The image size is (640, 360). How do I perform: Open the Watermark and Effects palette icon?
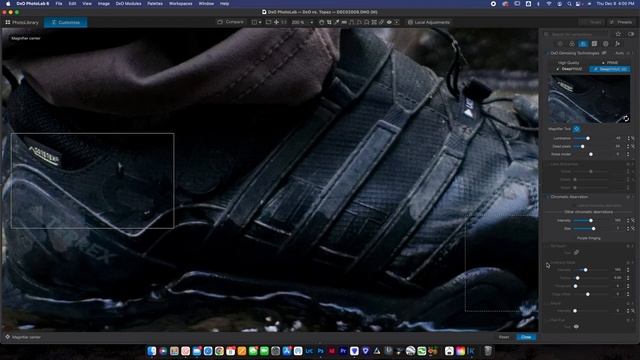click(x=617, y=44)
